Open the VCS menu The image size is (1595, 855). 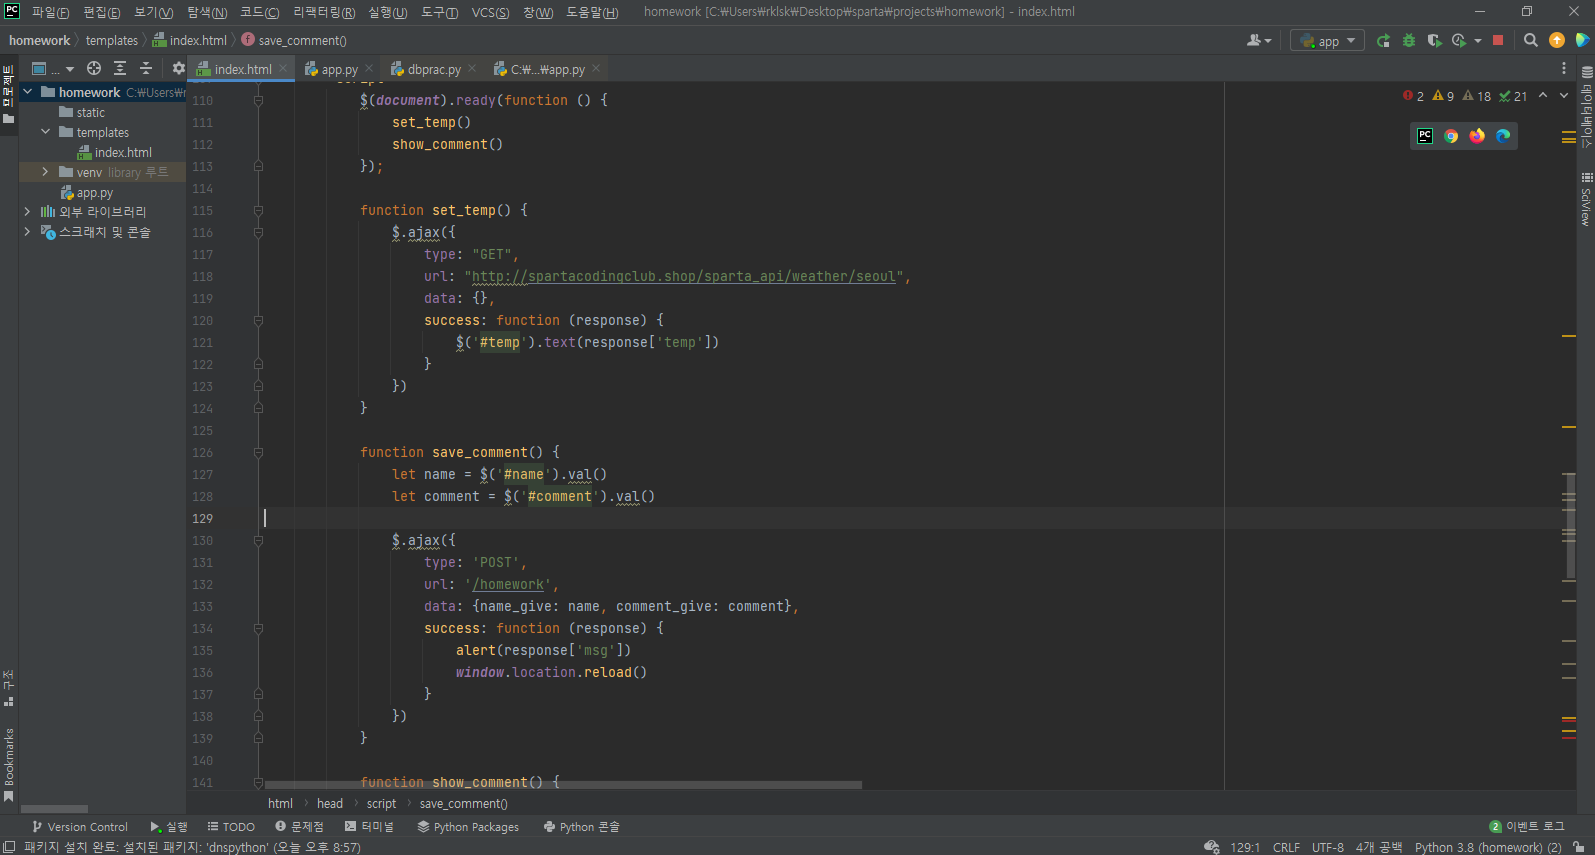(490, 12)
